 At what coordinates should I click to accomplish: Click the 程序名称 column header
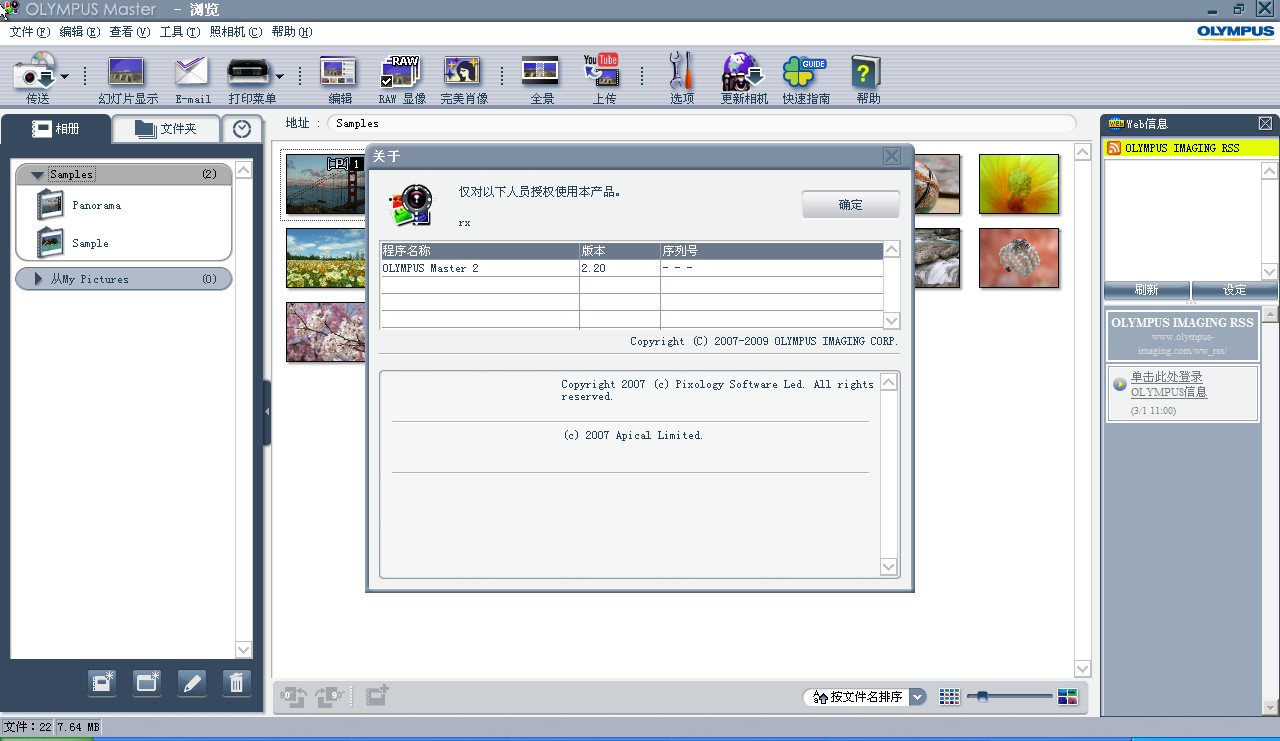tap(479, 251)
